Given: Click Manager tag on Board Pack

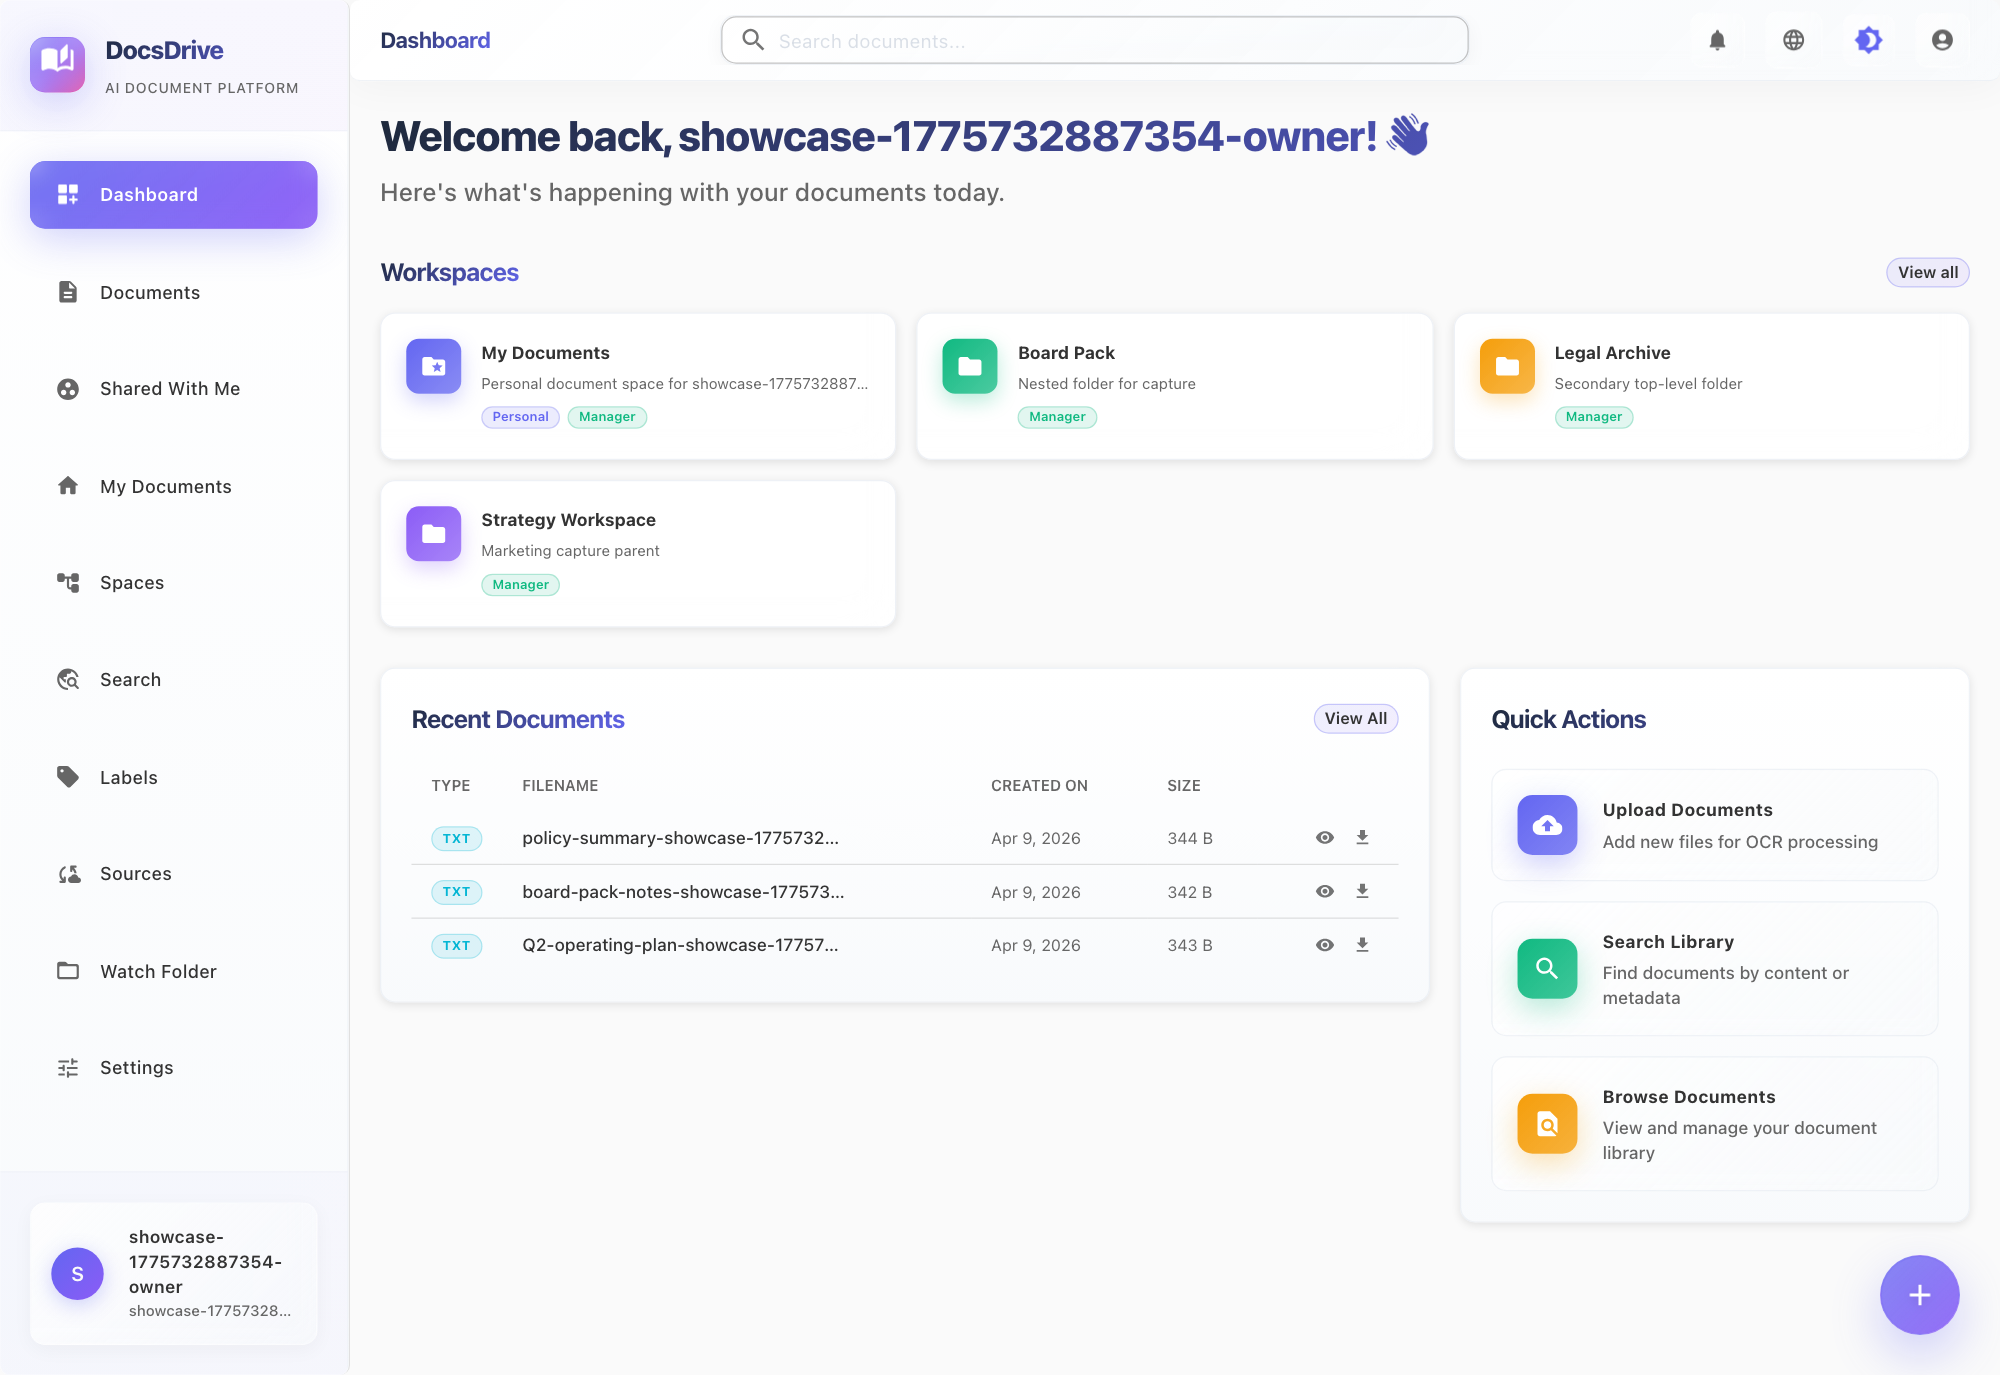Looking at the screenshot, I should (x=1057, y=417).
